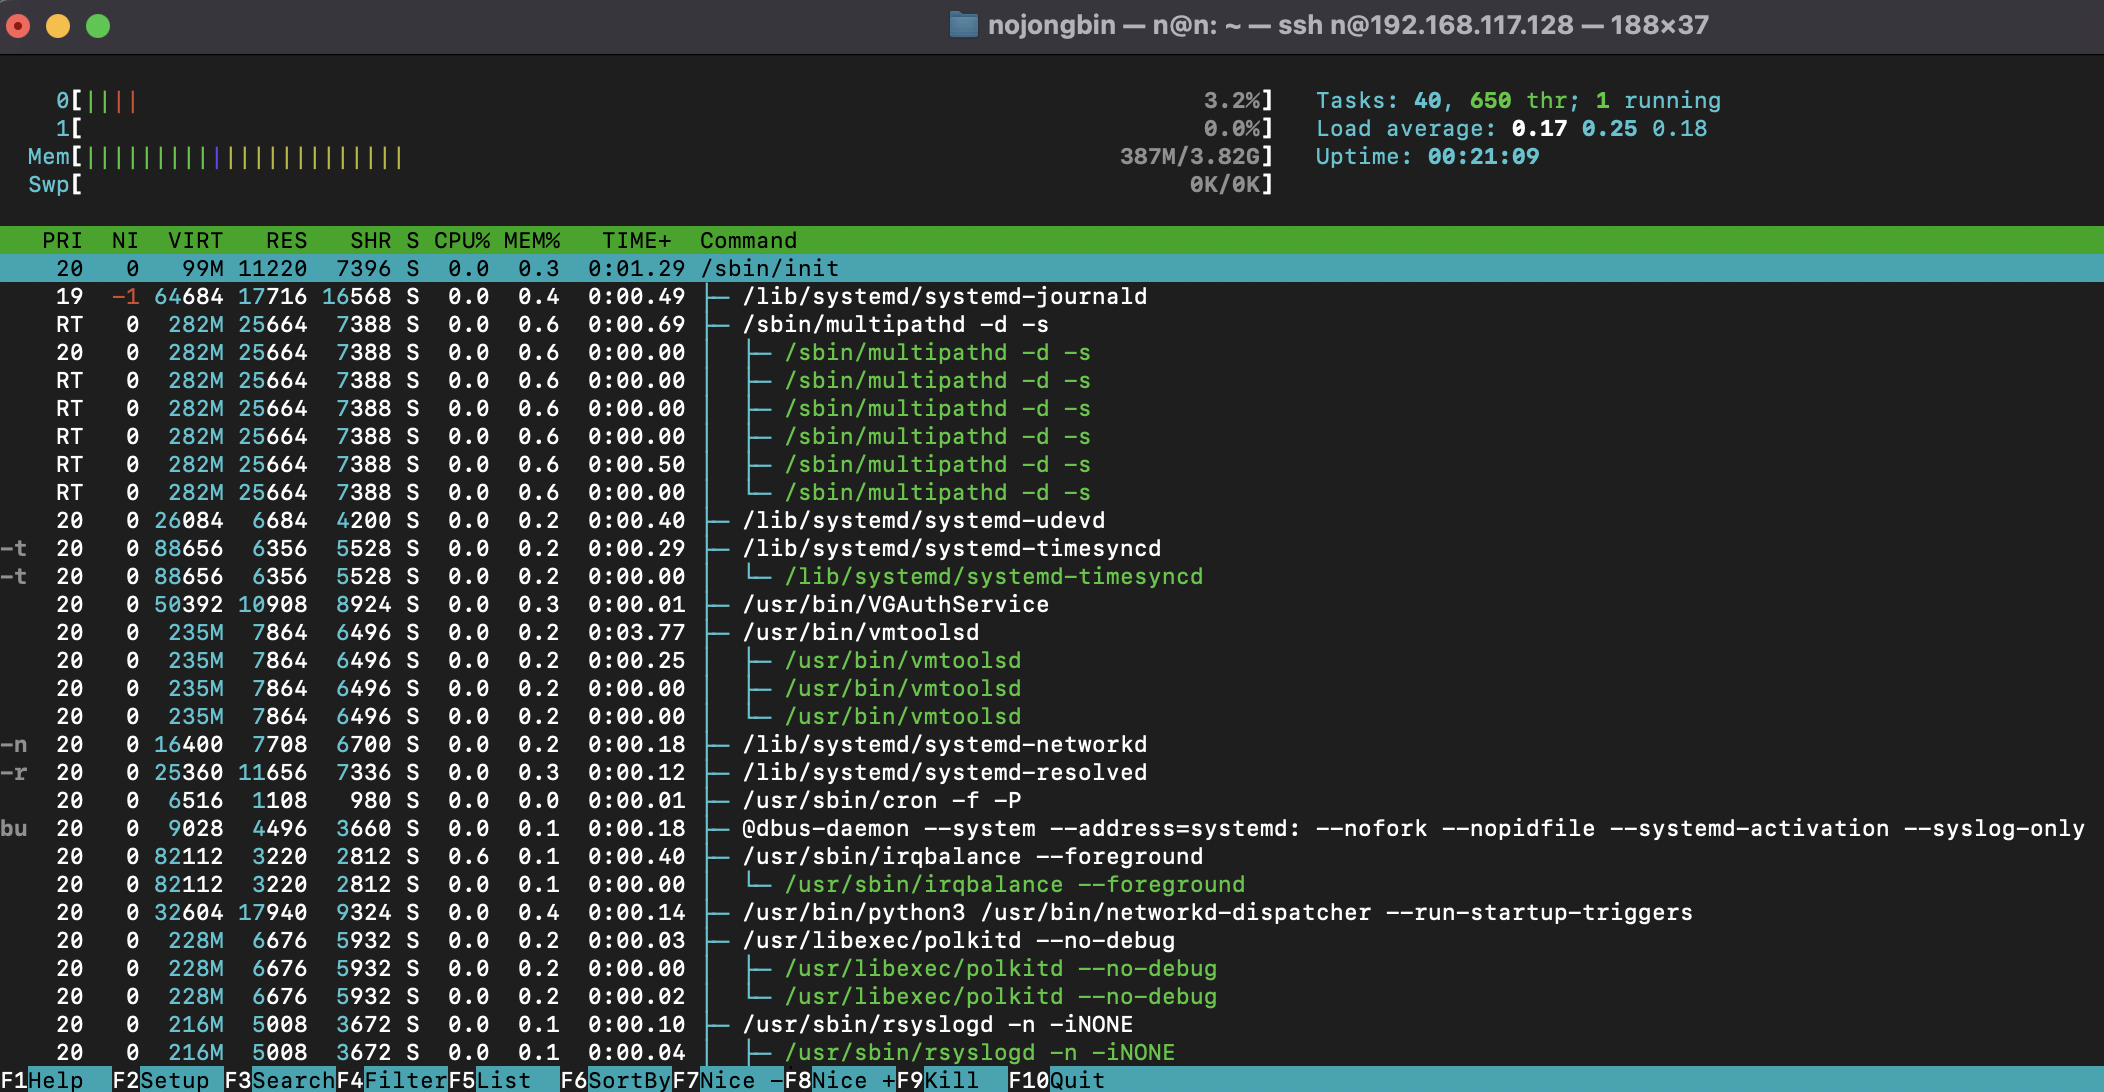
Task: Click the TIME+ column header
Action: click(636, 240)
